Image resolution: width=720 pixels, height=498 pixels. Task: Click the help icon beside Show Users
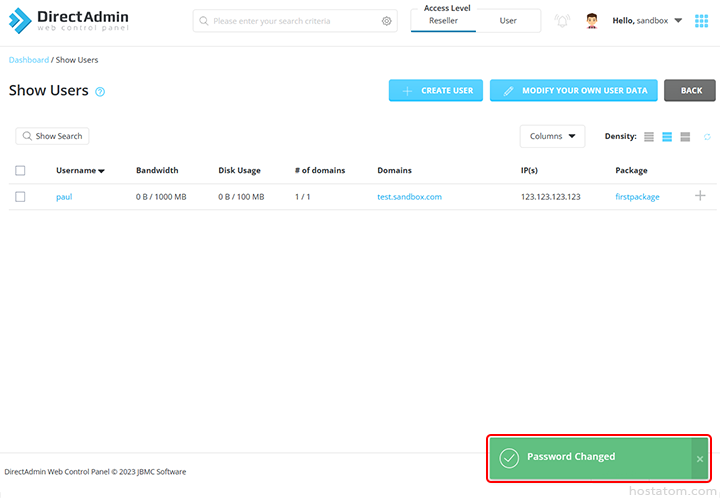[x=100, y=92]
